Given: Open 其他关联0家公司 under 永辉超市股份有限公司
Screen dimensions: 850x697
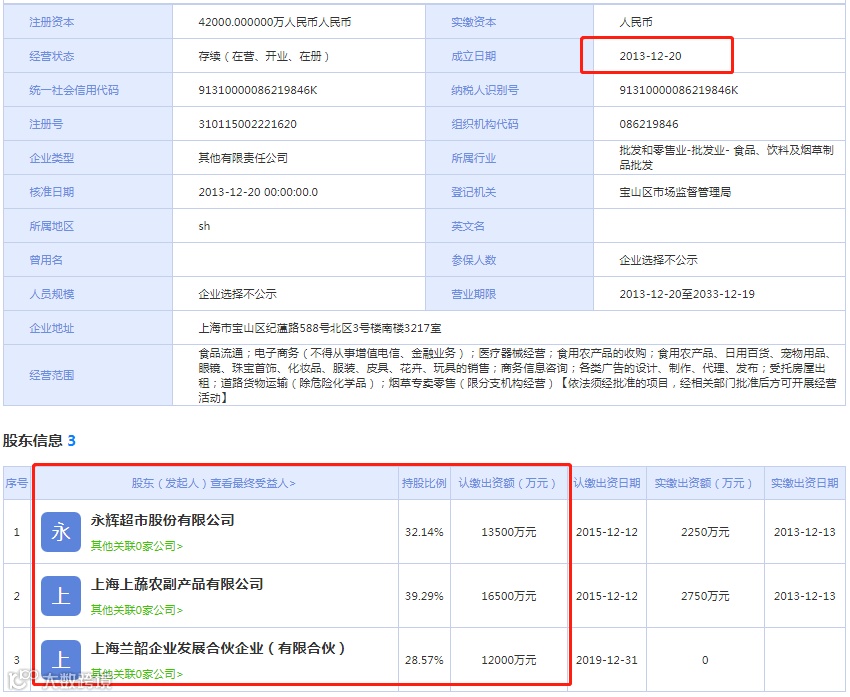Looking at the screenshot, I should click(137, 546).
